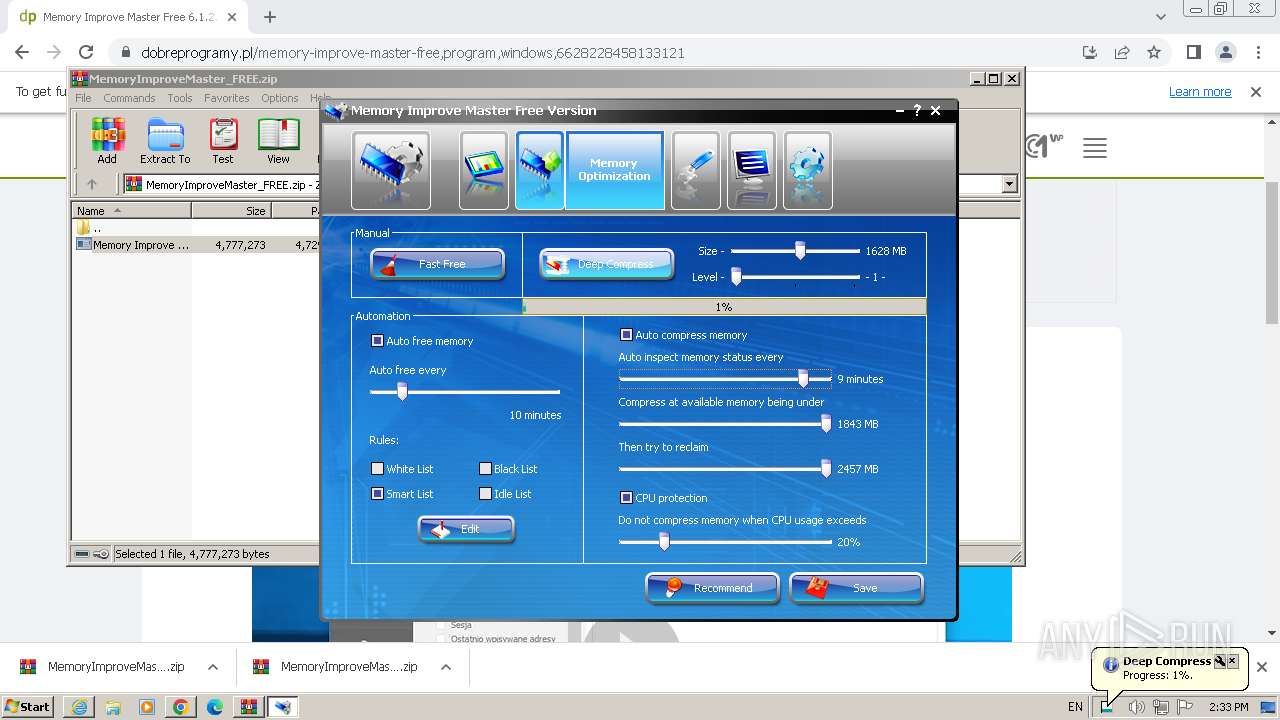
Task: Select the Memory Optimization tab
Action: pos(614,170)
